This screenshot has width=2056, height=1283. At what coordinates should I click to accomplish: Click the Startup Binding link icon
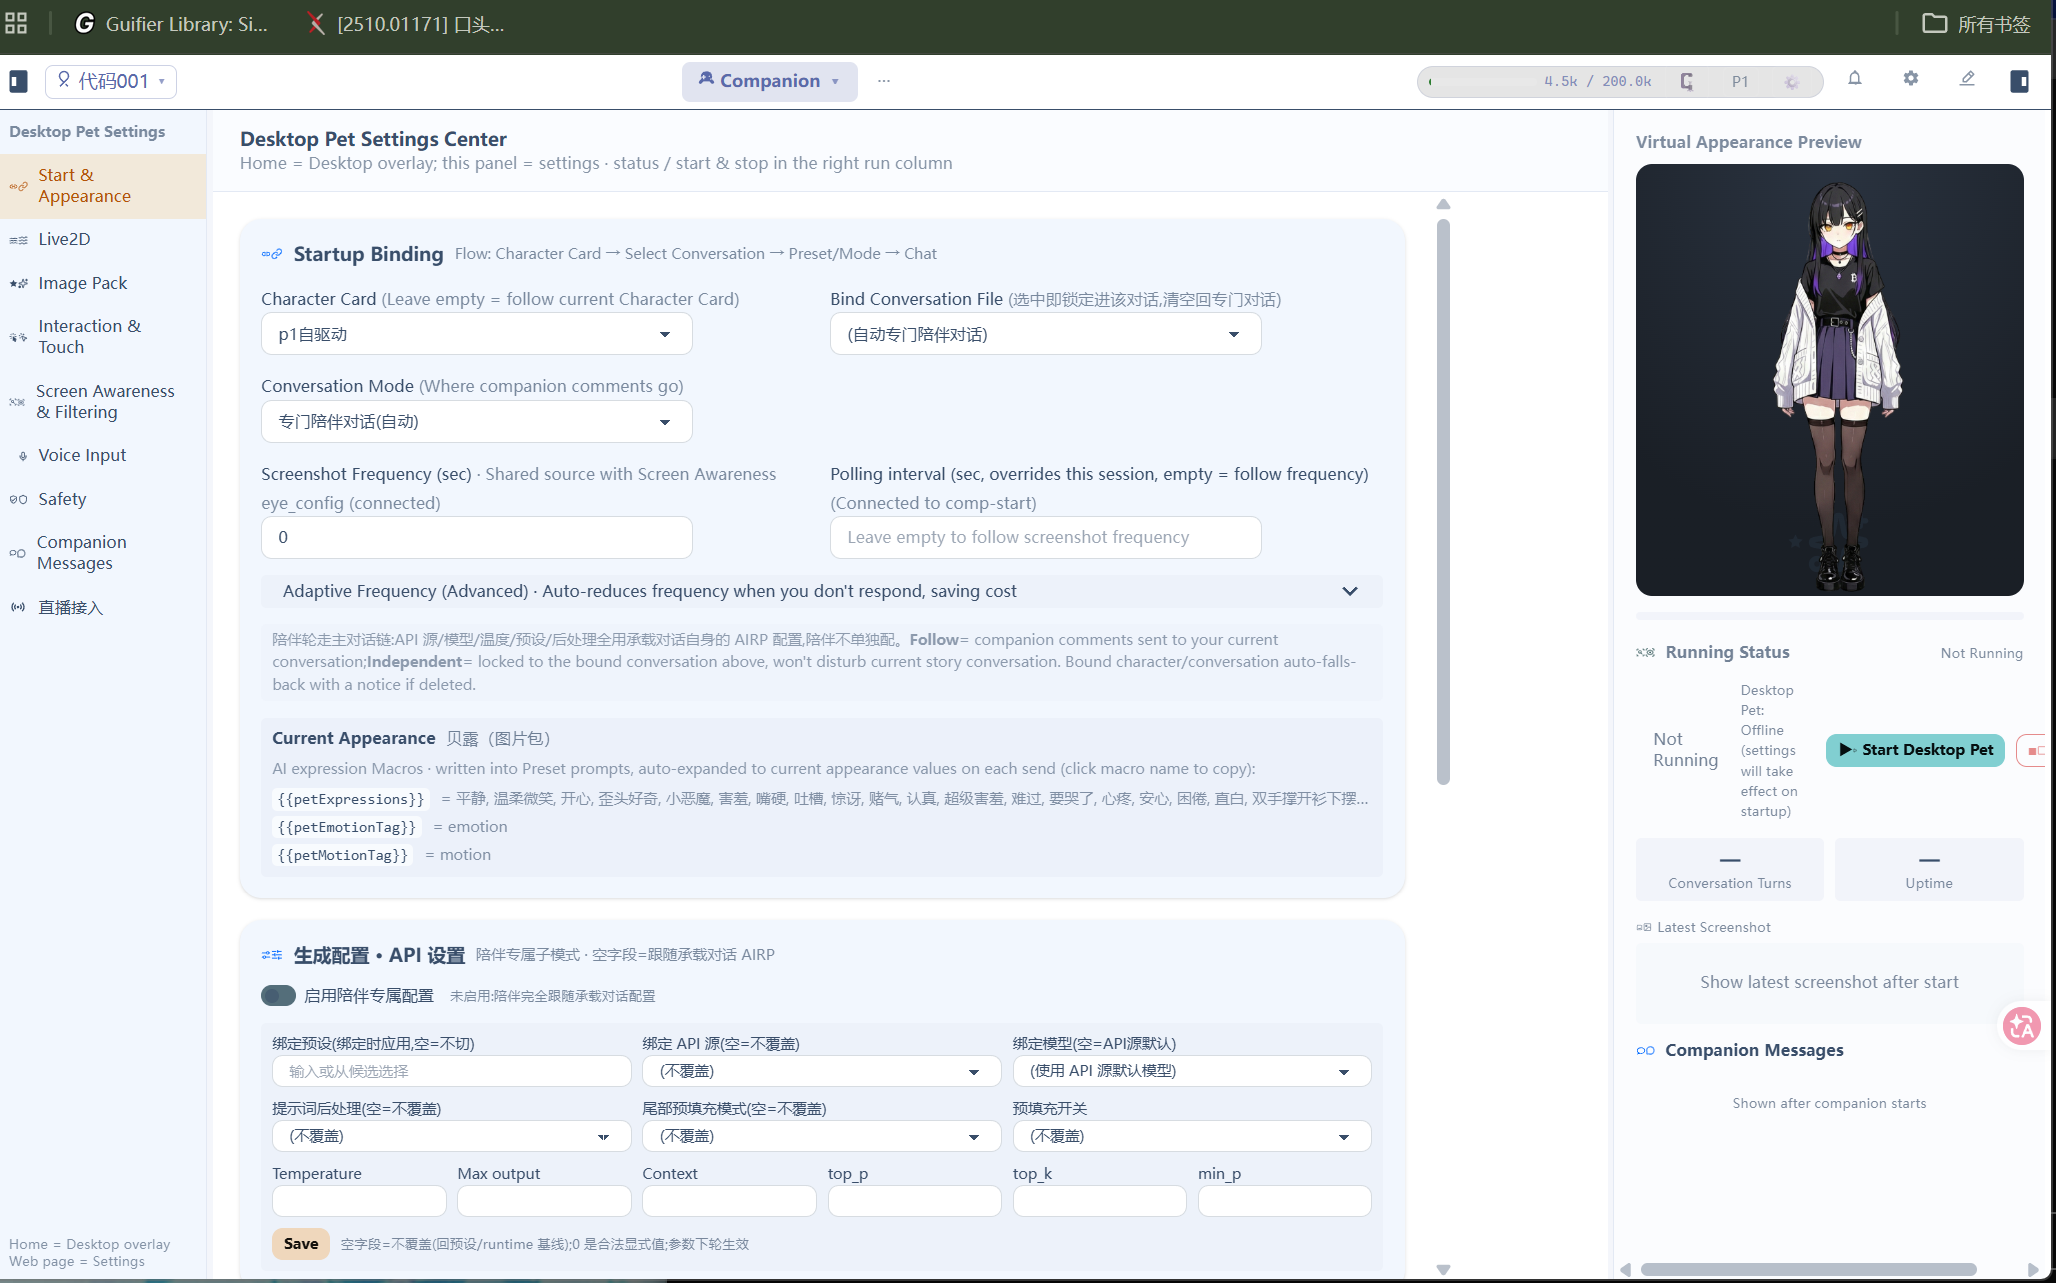(x=272, y=254)
